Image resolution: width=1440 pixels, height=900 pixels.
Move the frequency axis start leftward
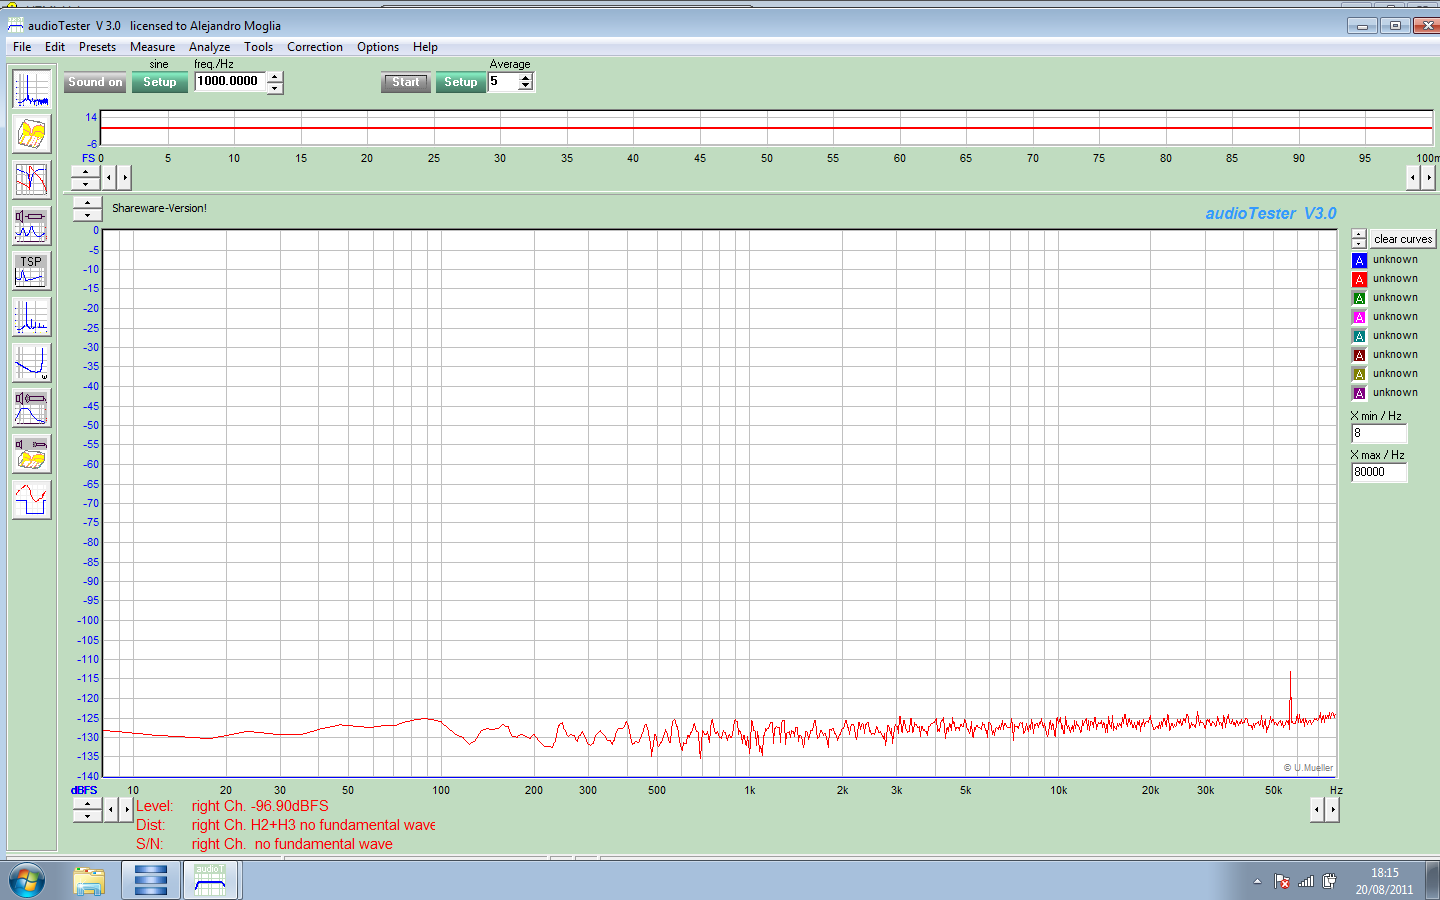(x=111, y=809)
